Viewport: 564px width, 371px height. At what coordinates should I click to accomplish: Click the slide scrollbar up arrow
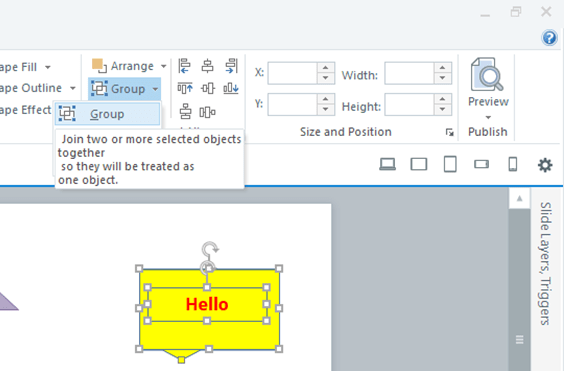(x=519, y=198)
